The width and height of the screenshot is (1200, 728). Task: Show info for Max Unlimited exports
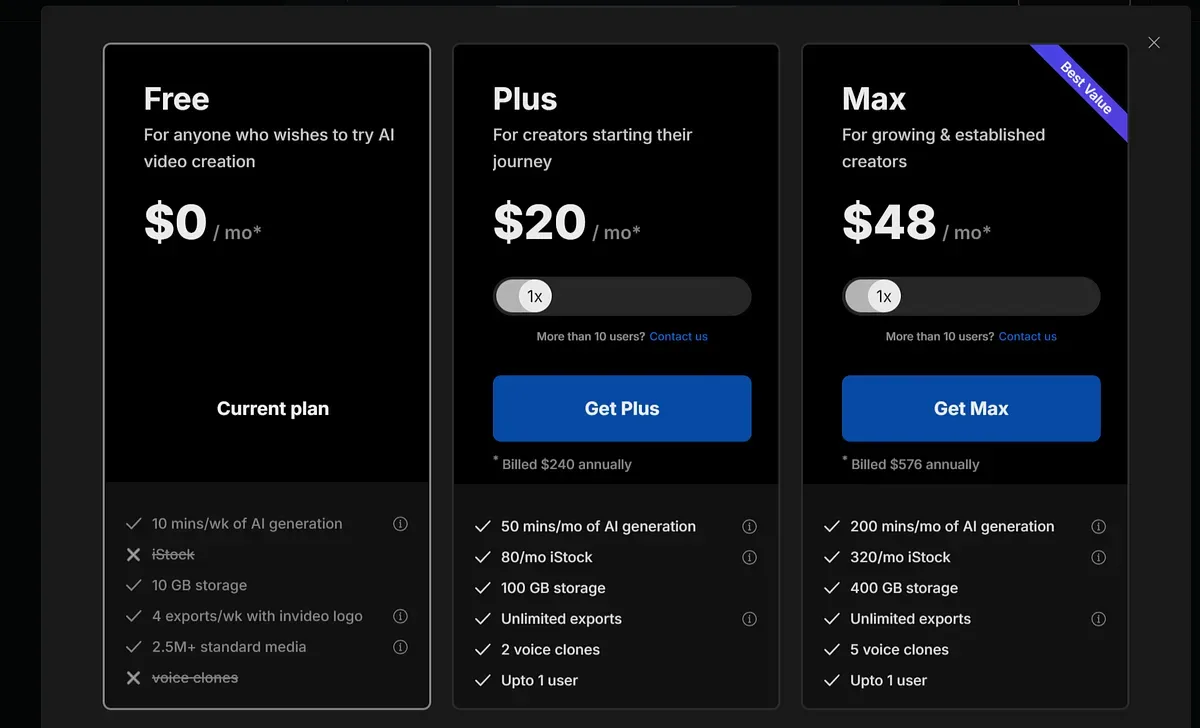(1098, 619)
